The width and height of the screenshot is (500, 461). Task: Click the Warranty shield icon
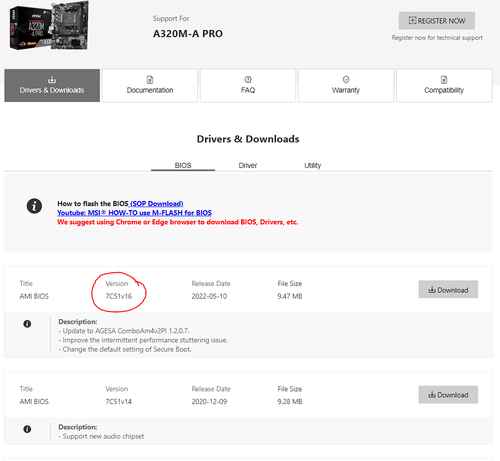(x=346, y=79)
